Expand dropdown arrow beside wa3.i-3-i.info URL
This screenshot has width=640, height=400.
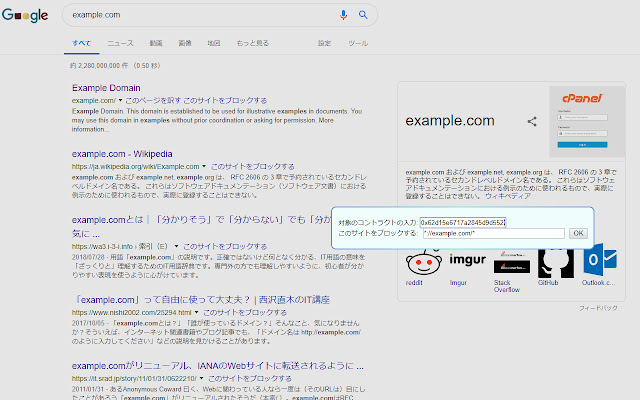point(176,246)
